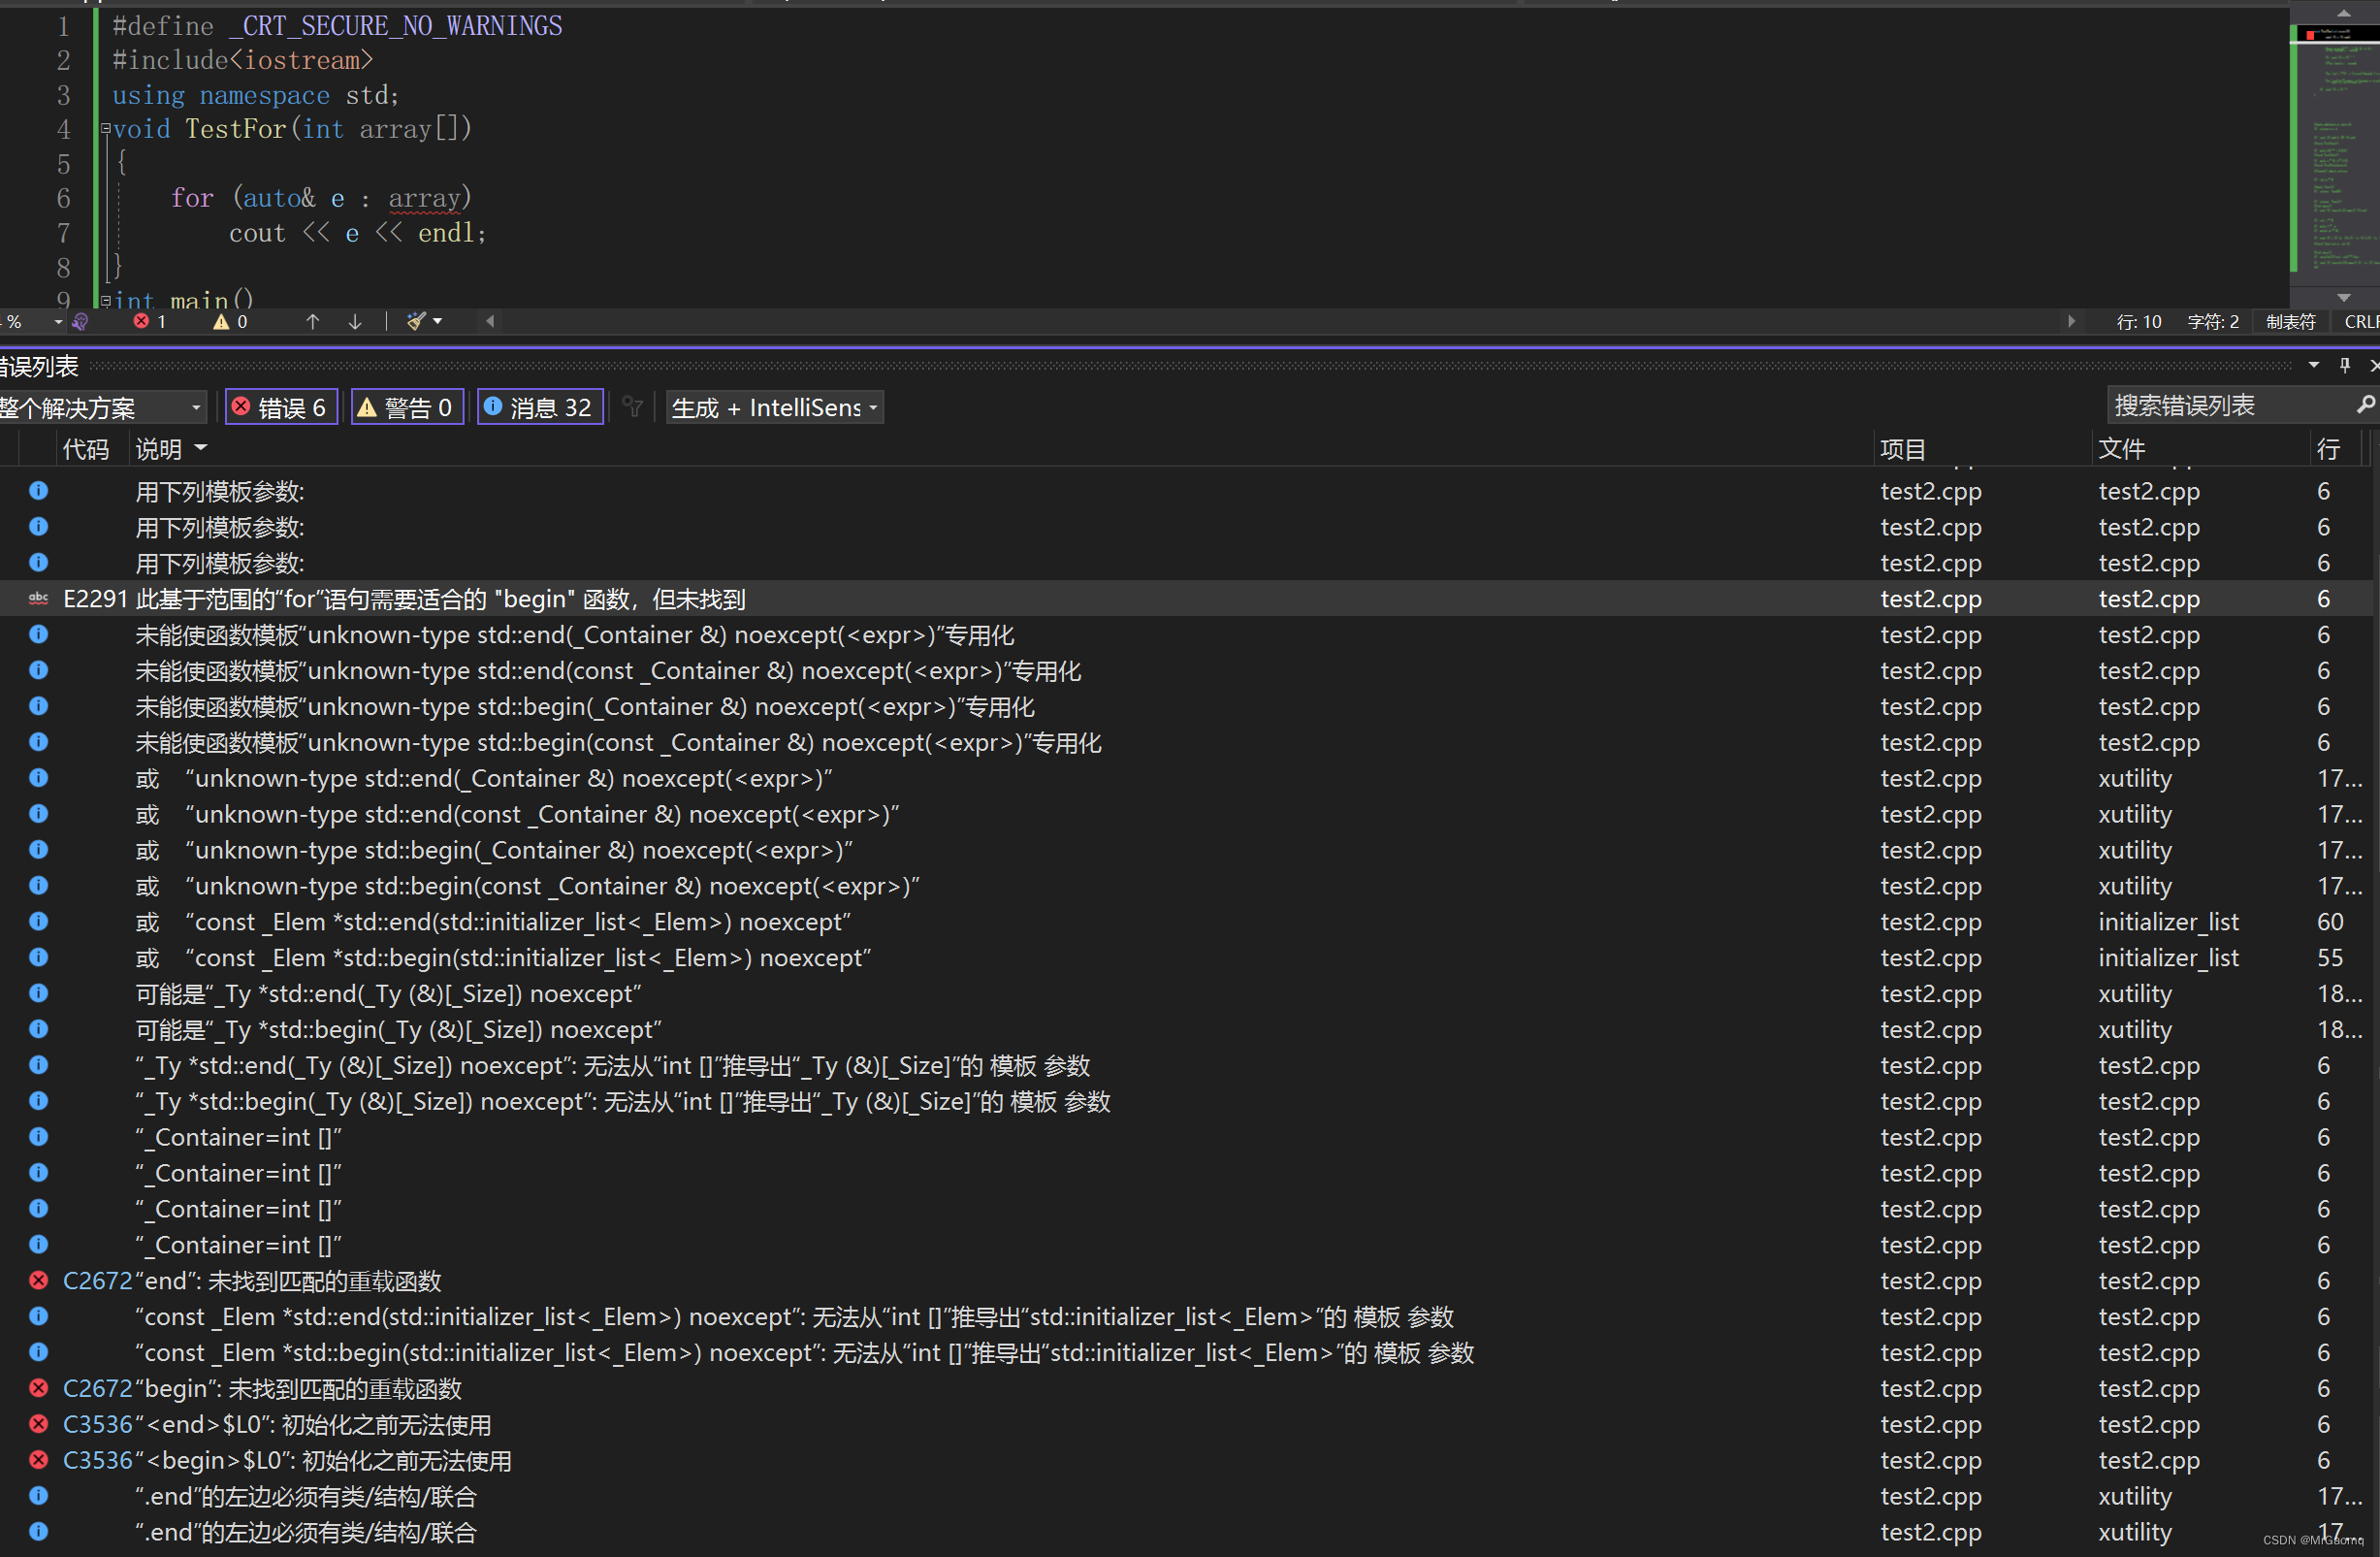Viewport: 2380px width, 1557px height.
Task: Collapse the main function outlining toggle
Action: coord(105,300)
